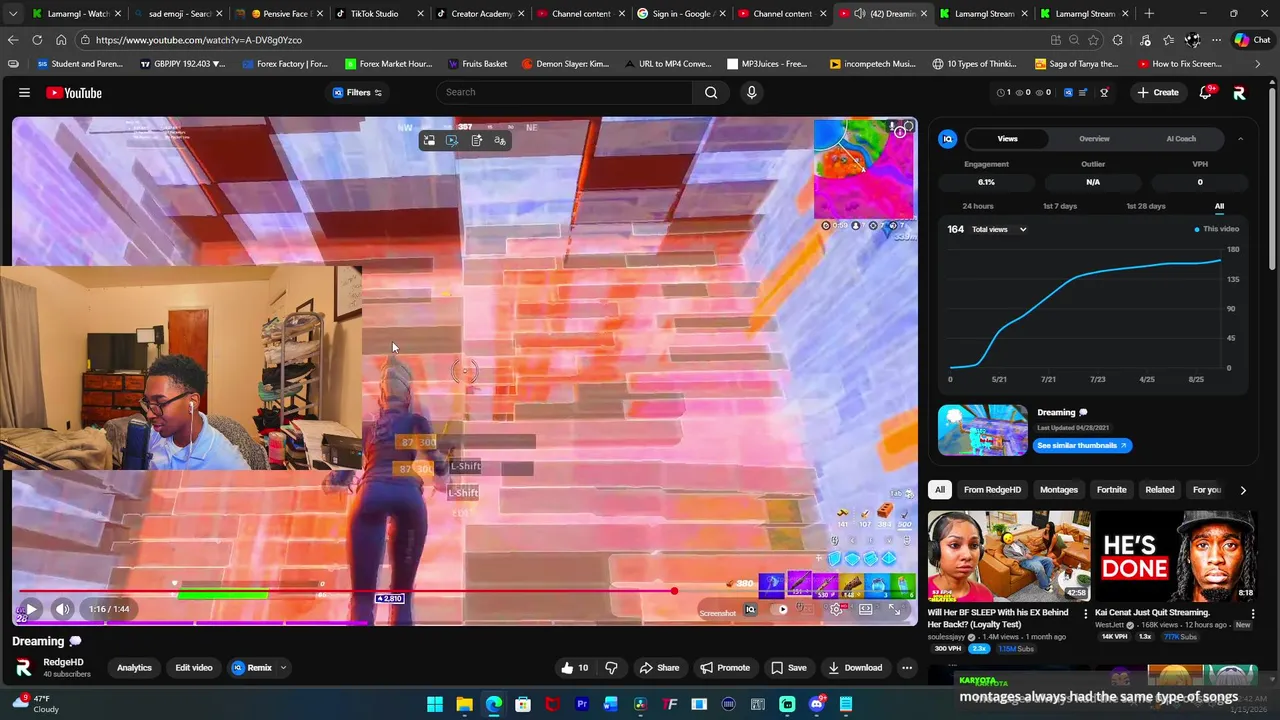The height and width of the screenshot is (720, 1280).
Task: Click Download button
Action: [x=855, y=667]
